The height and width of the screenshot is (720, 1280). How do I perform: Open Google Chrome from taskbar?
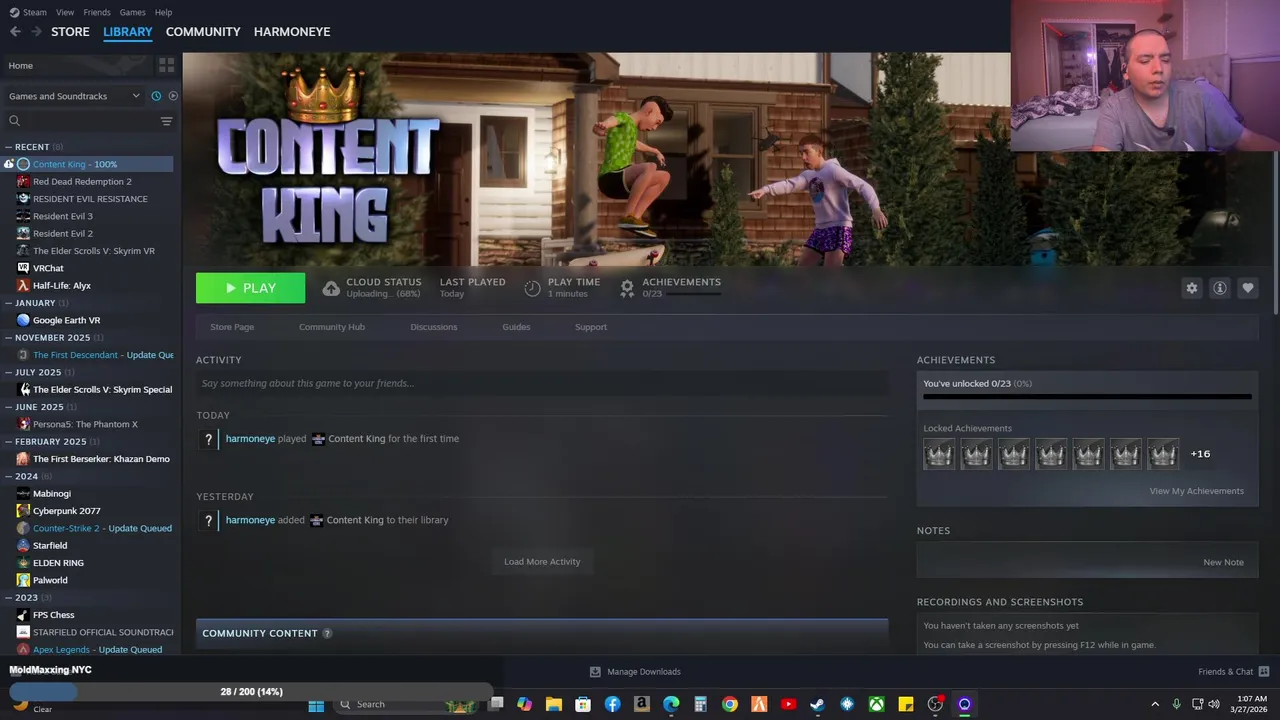click(730, 704)
